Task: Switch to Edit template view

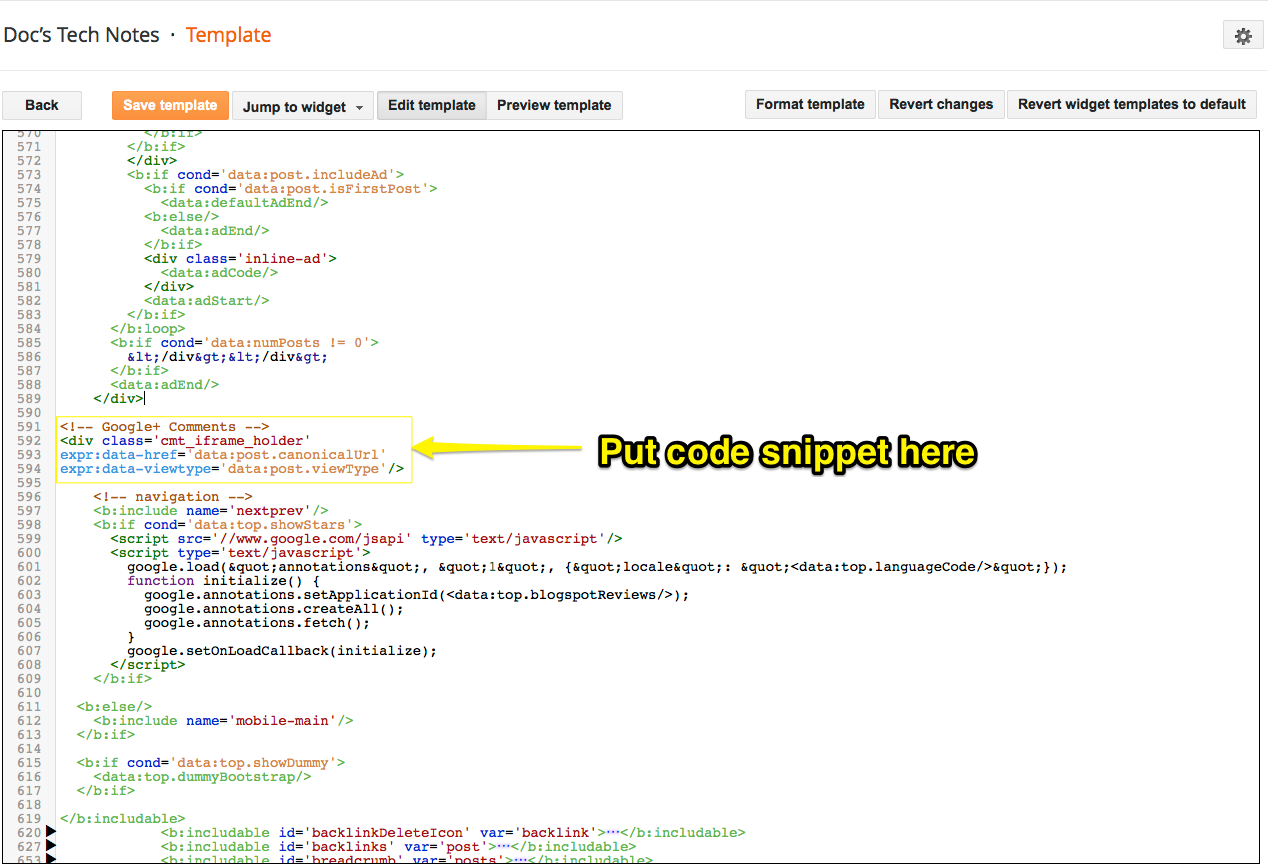Action: pyautogui.click(x=432, y=105)
